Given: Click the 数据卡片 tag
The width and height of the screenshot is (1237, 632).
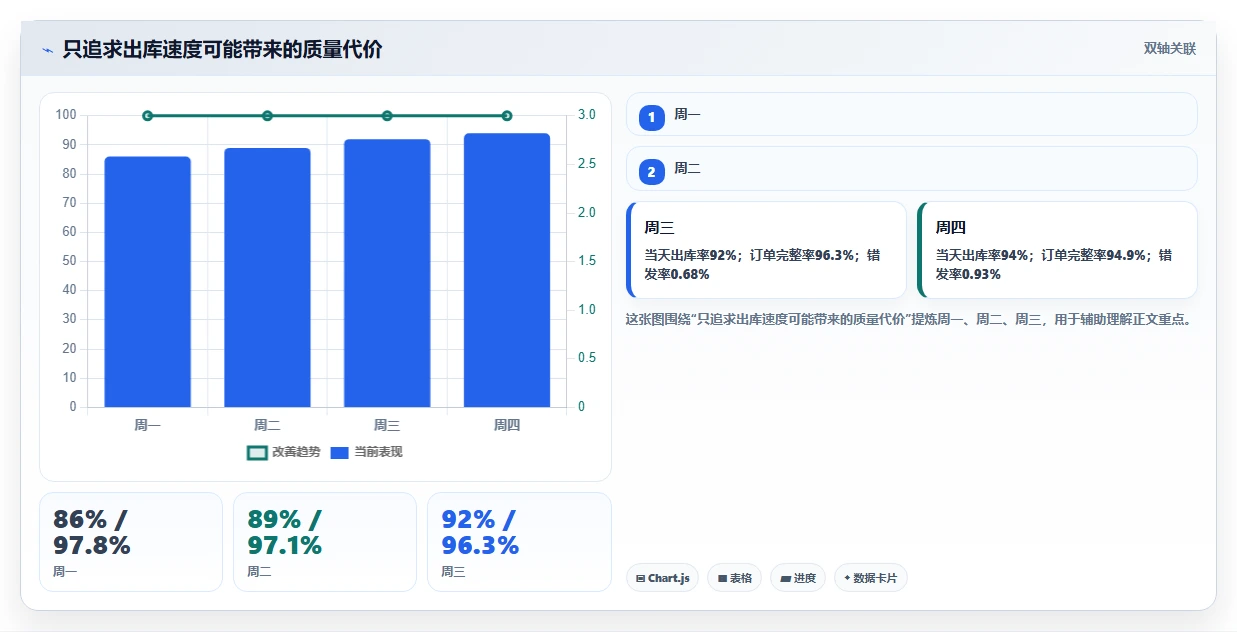Looking at the screenshot, I should 870,578.
